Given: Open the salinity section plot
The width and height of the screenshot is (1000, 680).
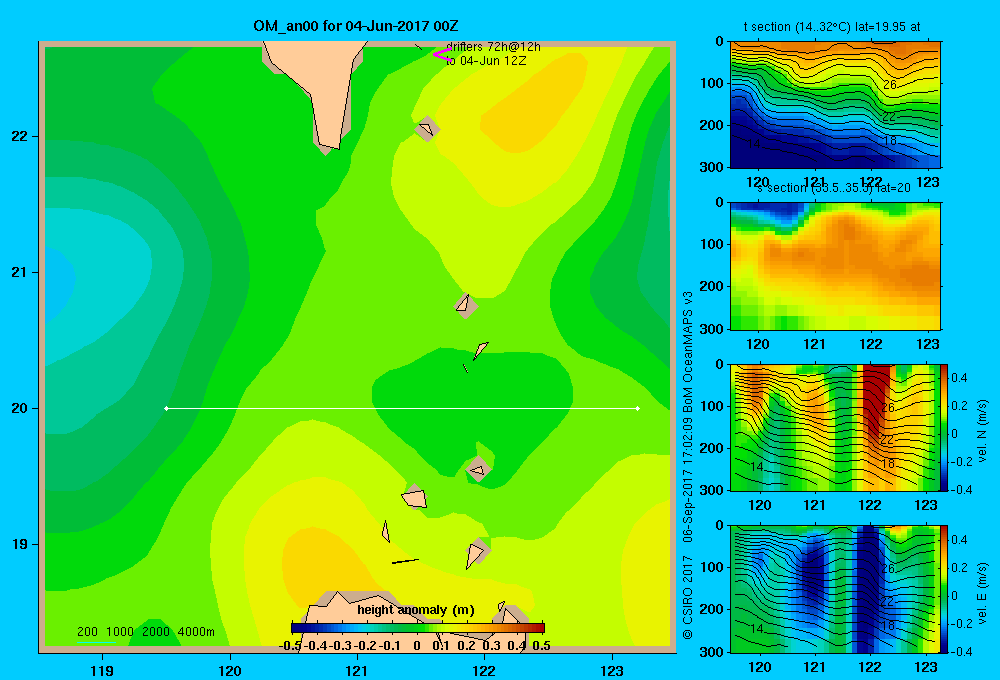Looking at the screenshot, I should (x=835, y=266).
